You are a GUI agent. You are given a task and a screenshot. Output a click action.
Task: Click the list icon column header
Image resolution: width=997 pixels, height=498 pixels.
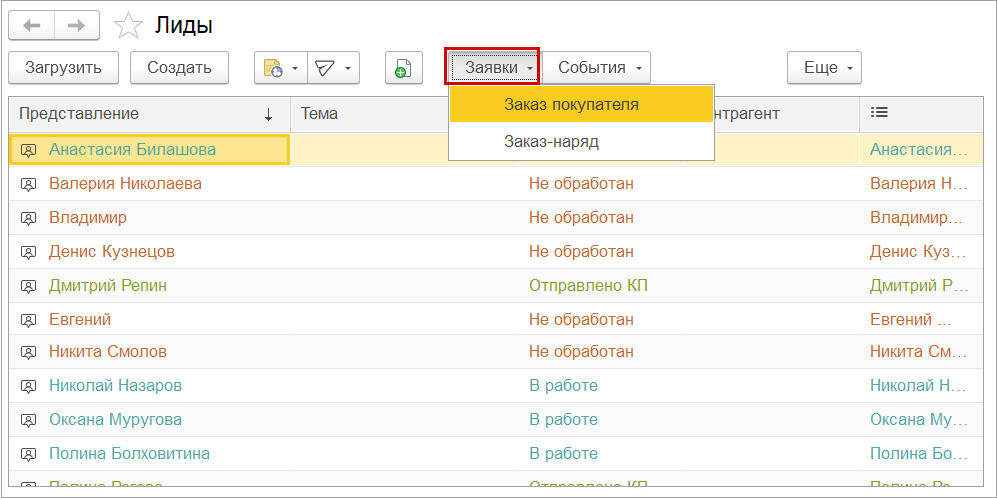click(879, 113)
